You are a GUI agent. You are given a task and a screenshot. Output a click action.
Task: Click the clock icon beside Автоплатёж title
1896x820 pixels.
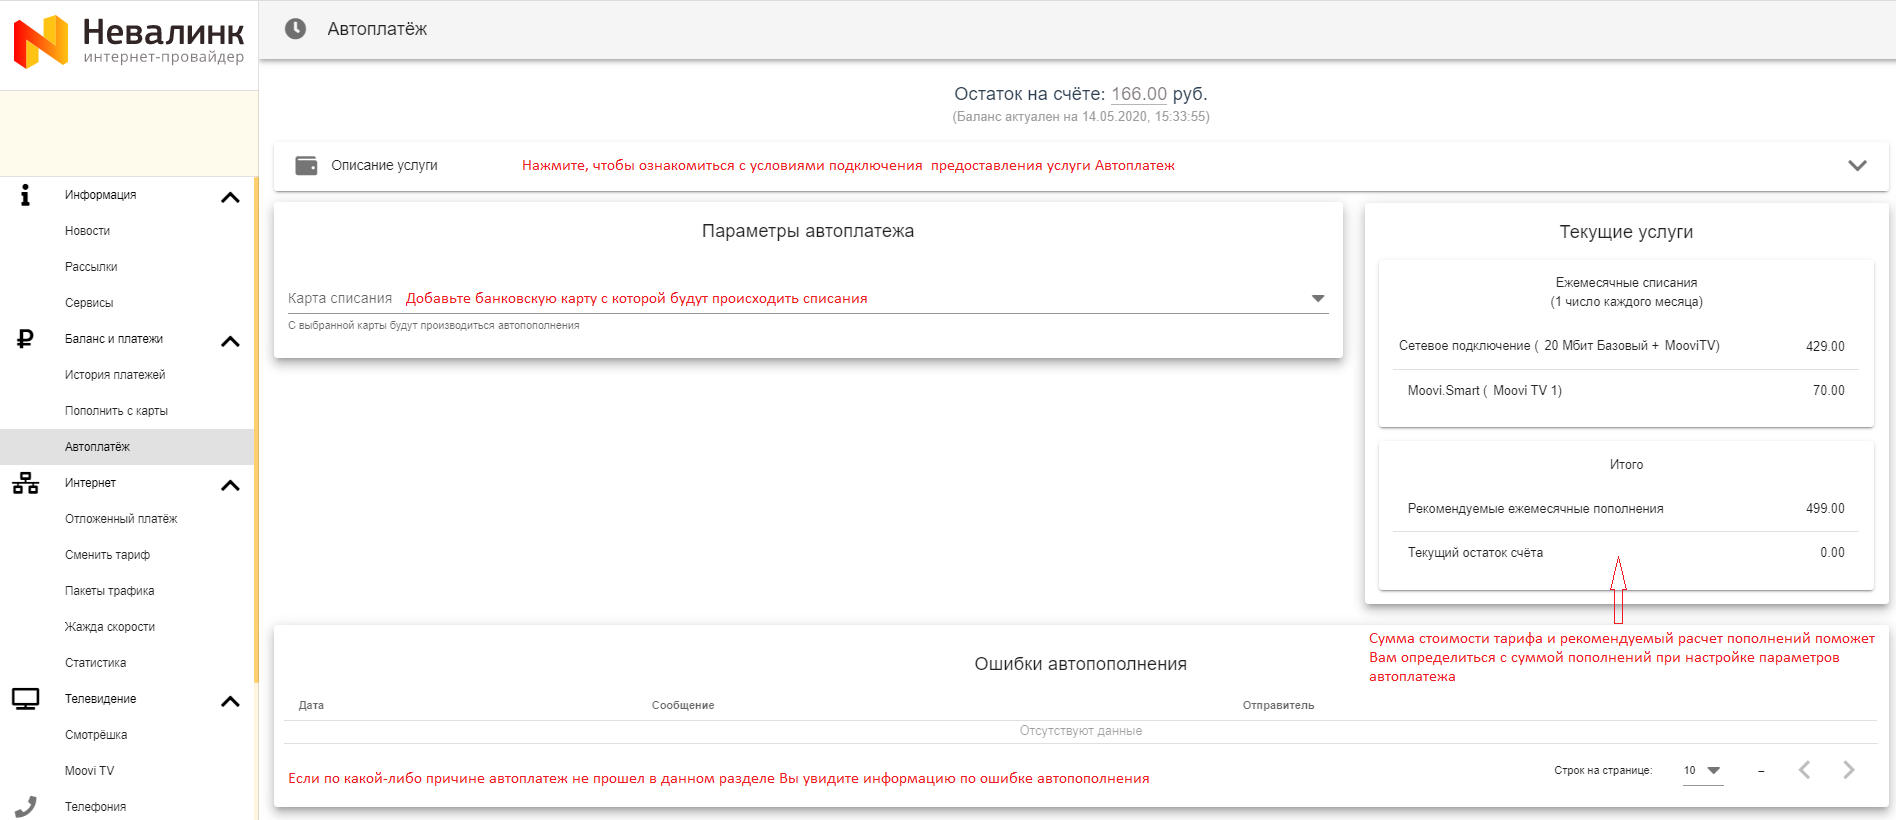(295, 29)
